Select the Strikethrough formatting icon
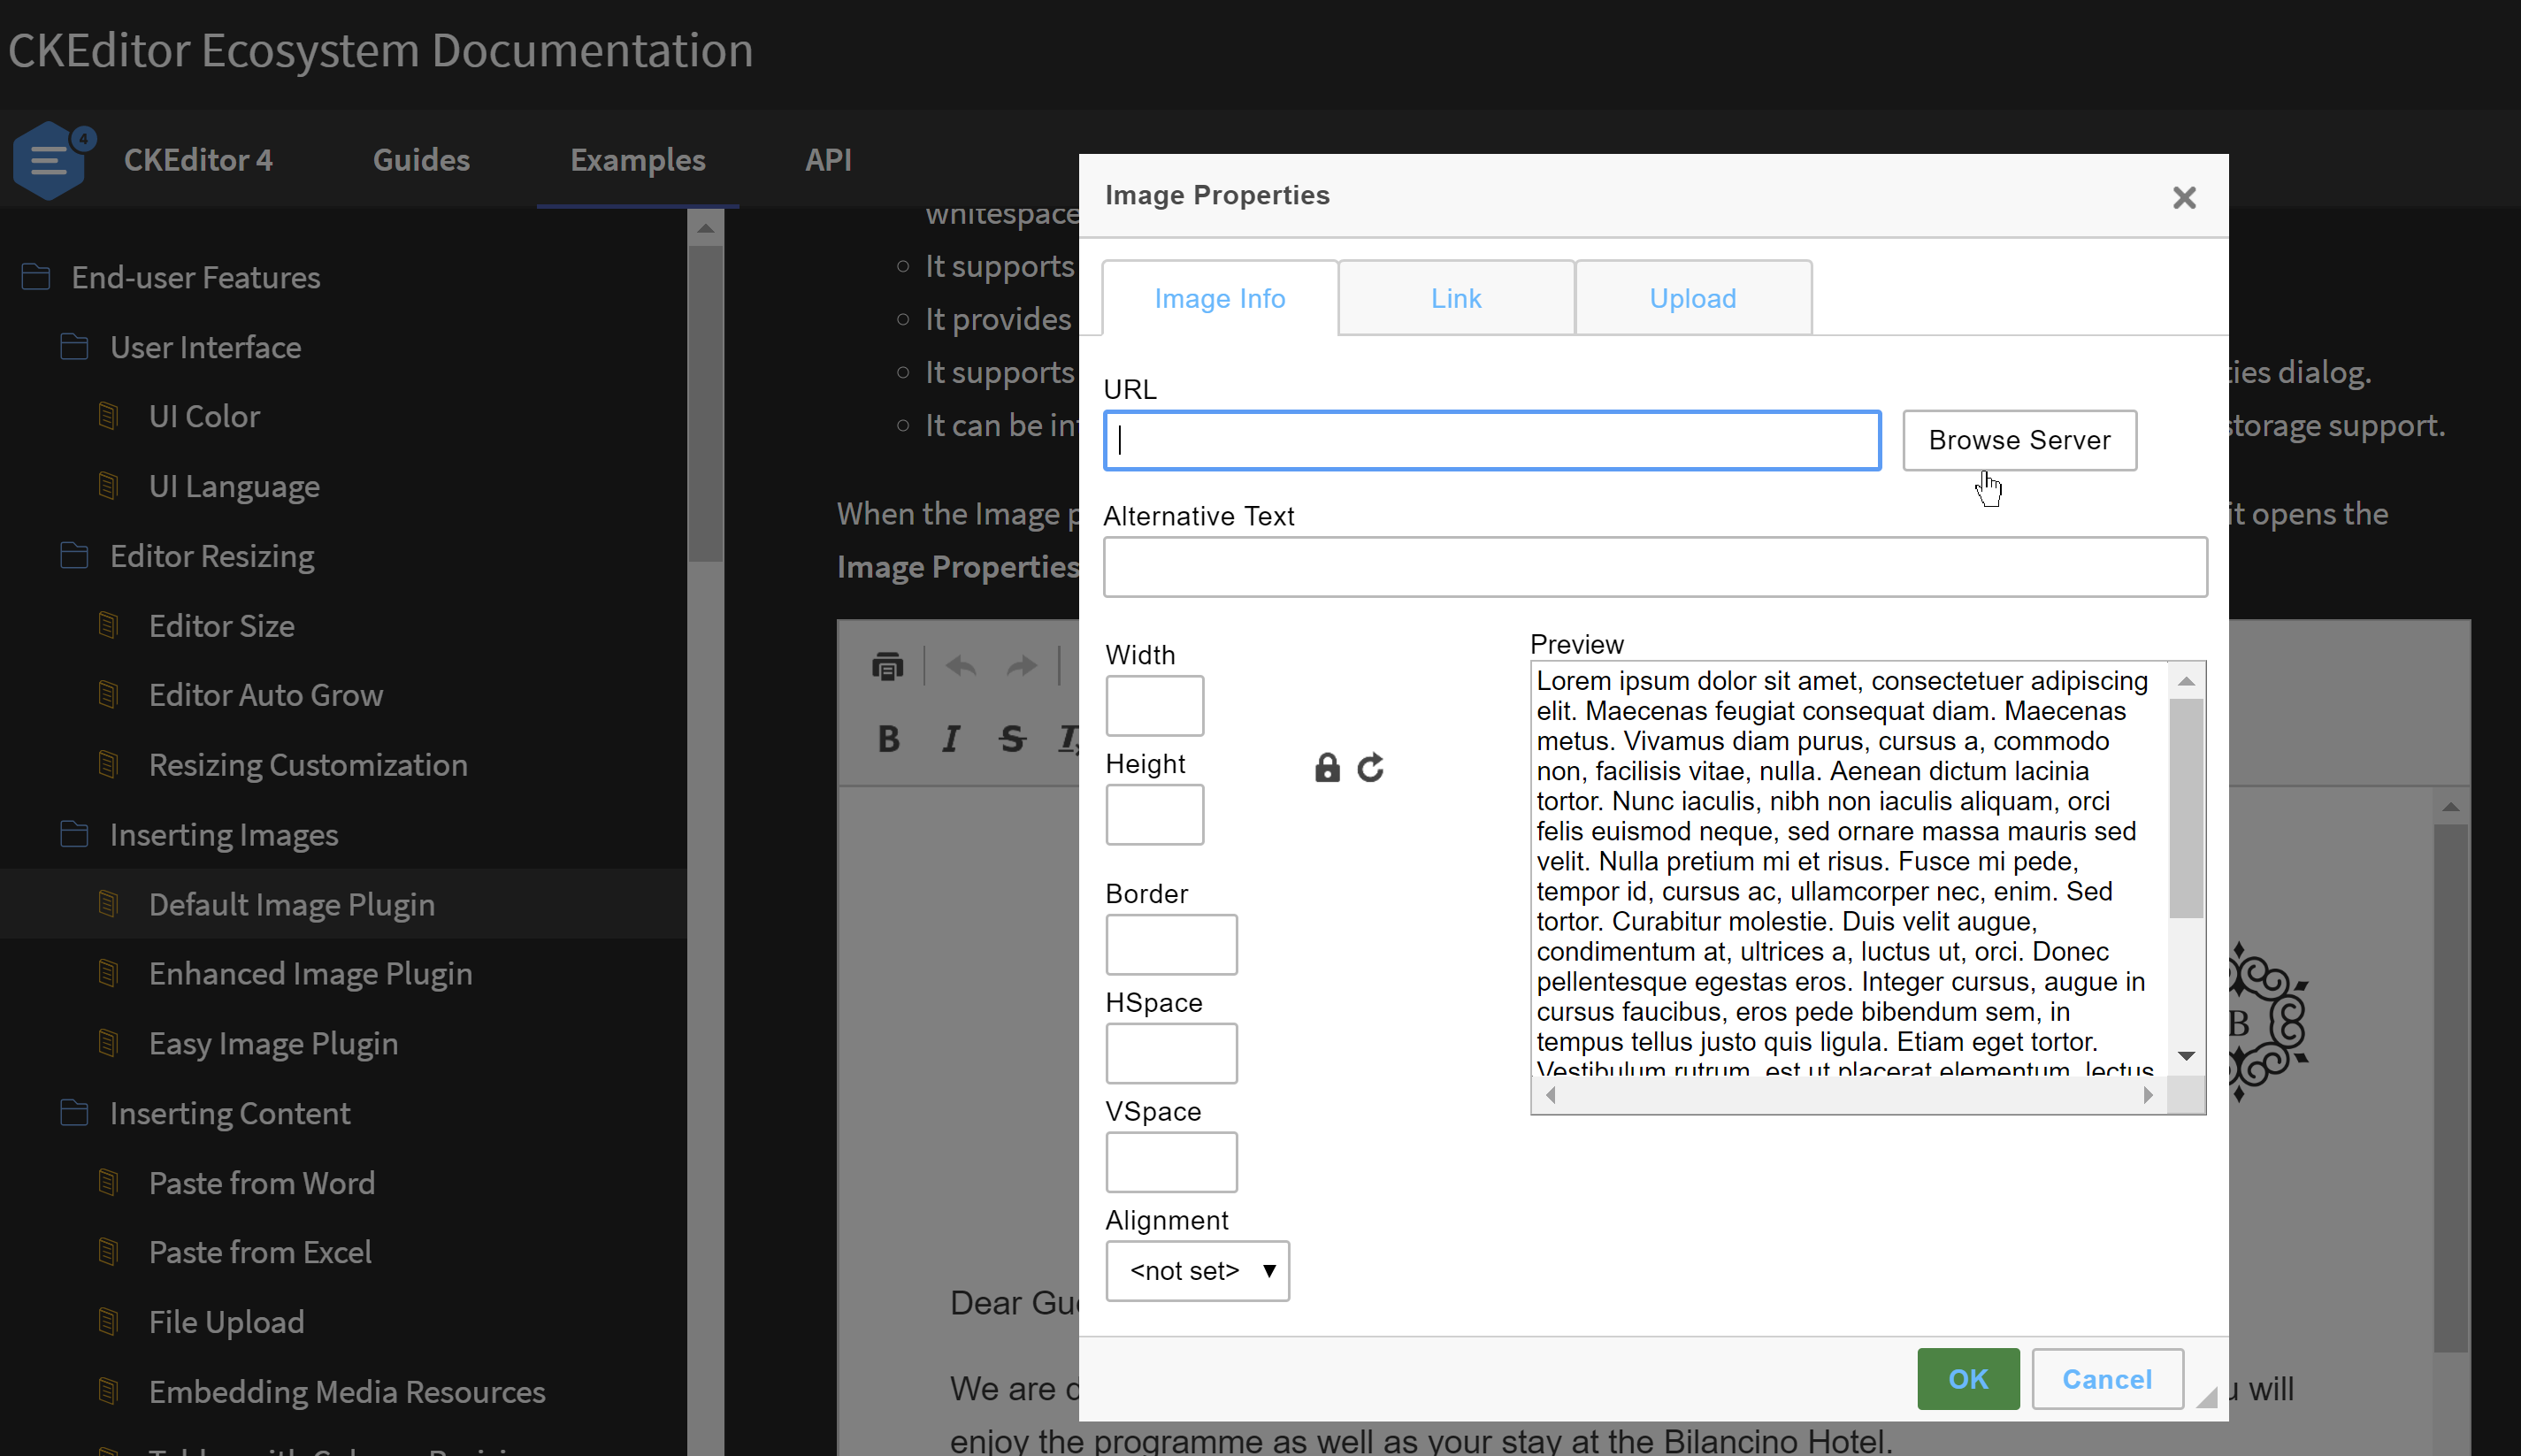 tap(1011, 739)
